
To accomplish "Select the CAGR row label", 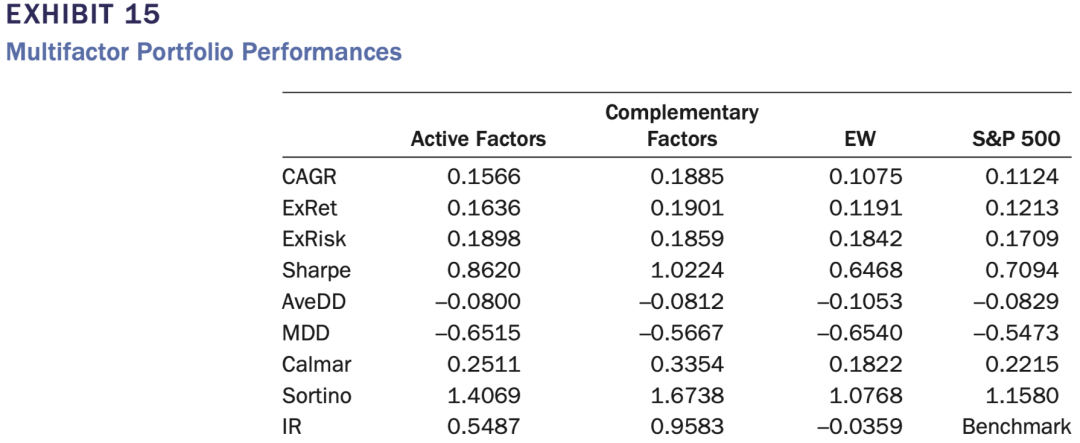I will tap(308, 178).
